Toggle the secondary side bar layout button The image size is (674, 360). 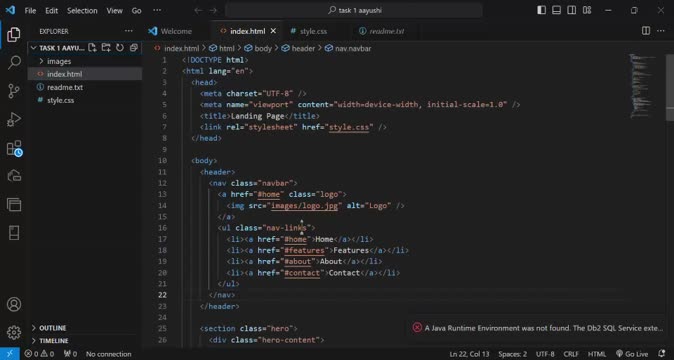pyautogui.click(x=572, y=10)
